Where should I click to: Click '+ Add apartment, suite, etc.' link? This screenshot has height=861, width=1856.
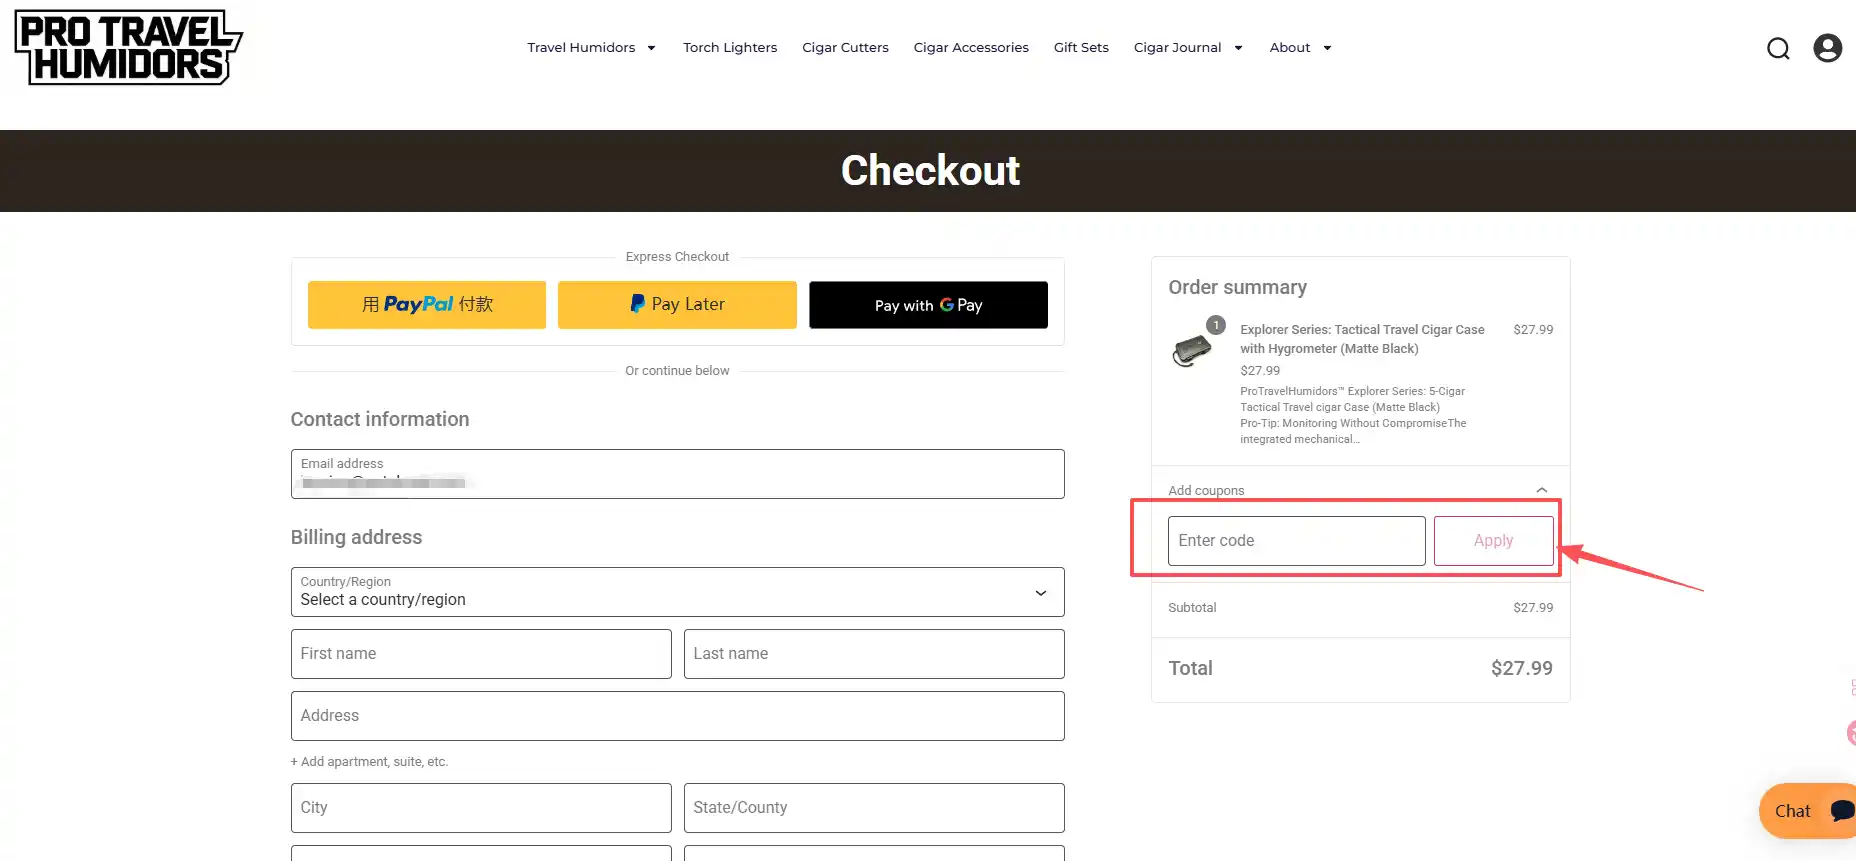pyautogui.click(x=369, y=762)
